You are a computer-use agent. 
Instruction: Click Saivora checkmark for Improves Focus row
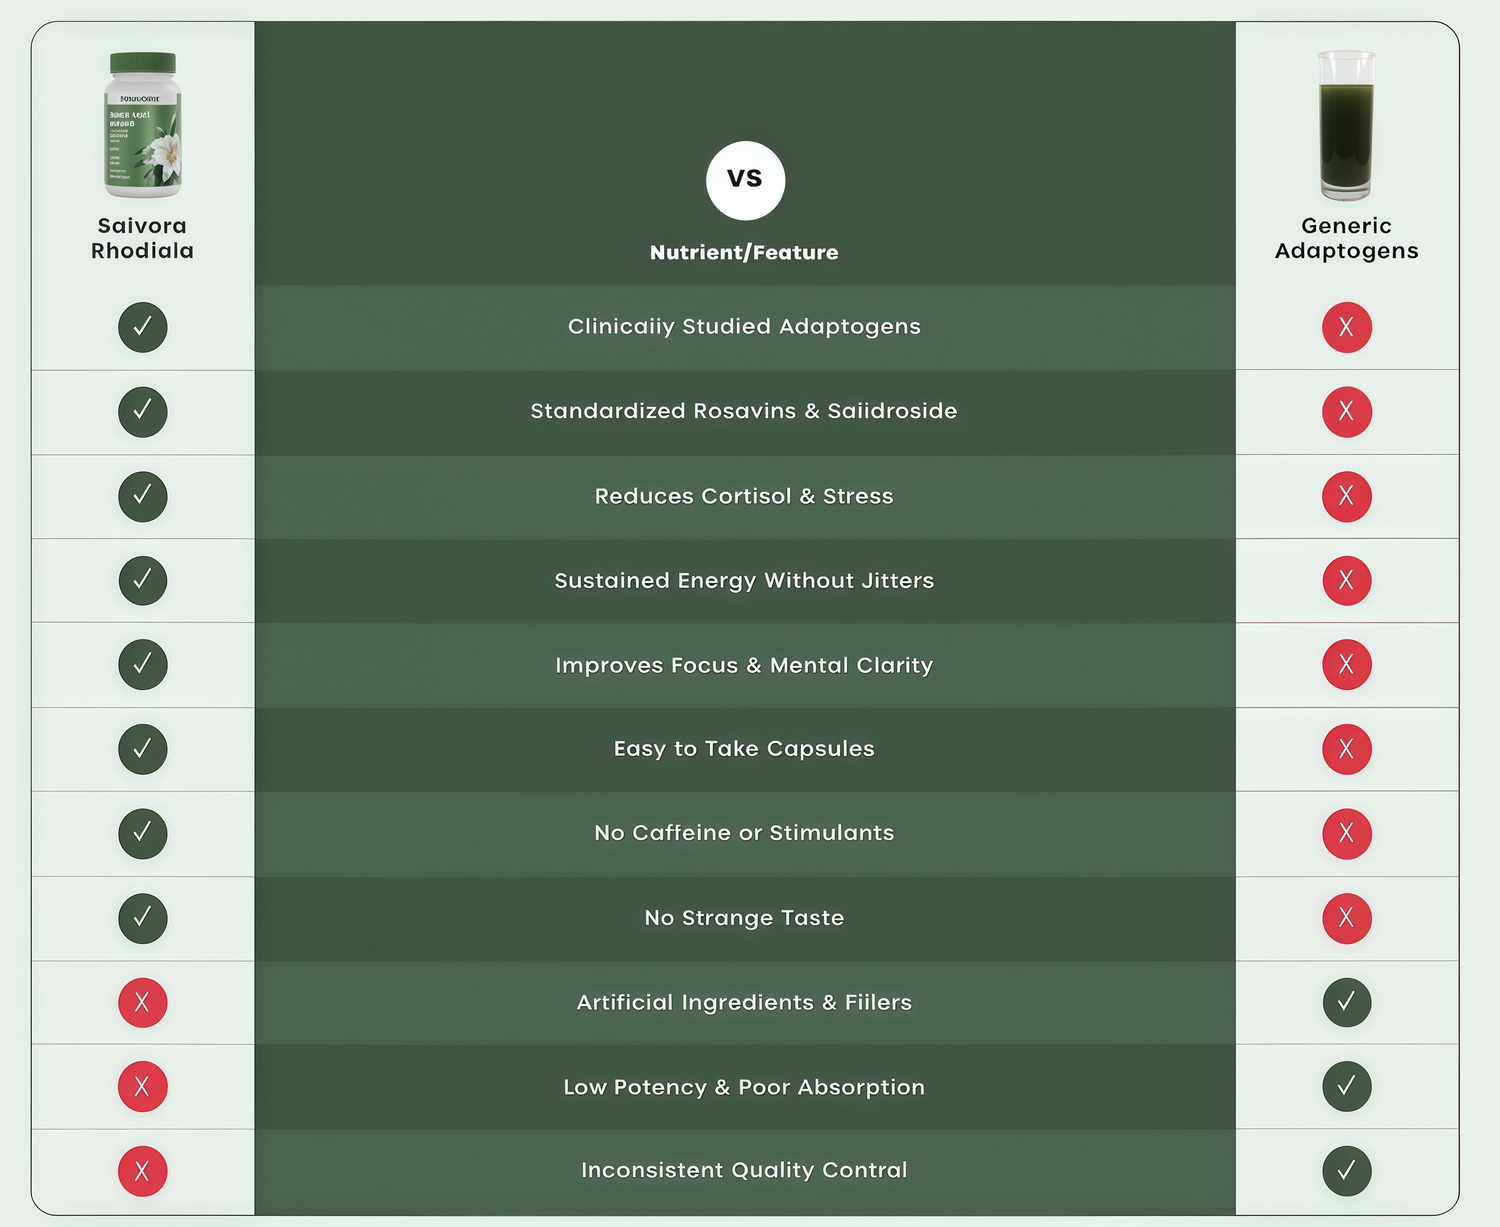143,664
